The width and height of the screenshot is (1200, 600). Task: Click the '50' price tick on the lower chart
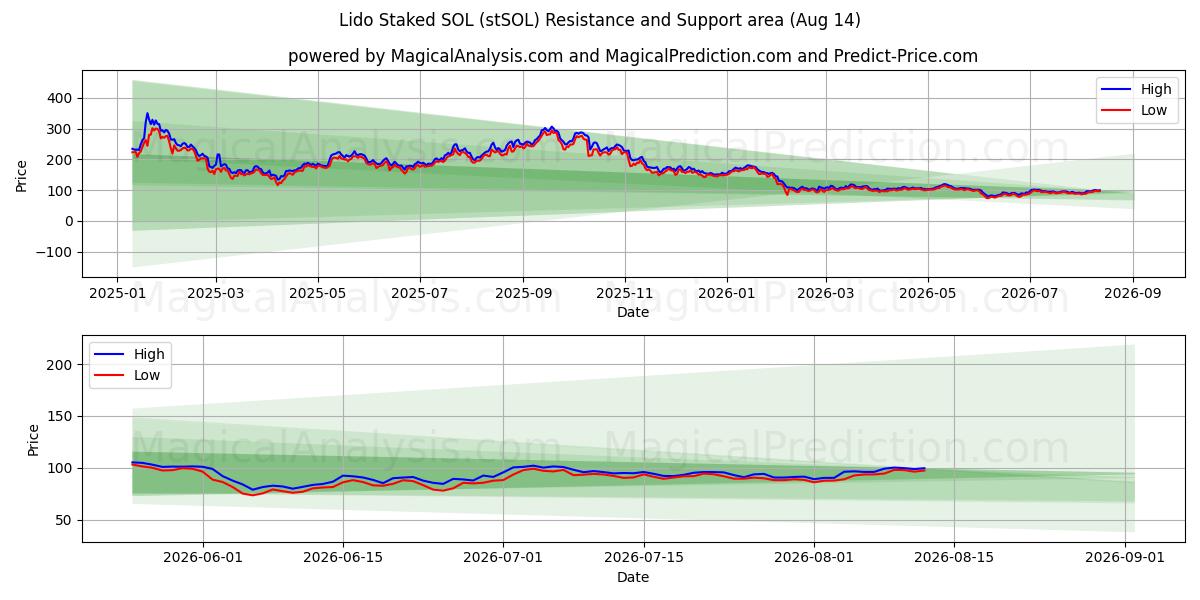[x=65, y=520]
